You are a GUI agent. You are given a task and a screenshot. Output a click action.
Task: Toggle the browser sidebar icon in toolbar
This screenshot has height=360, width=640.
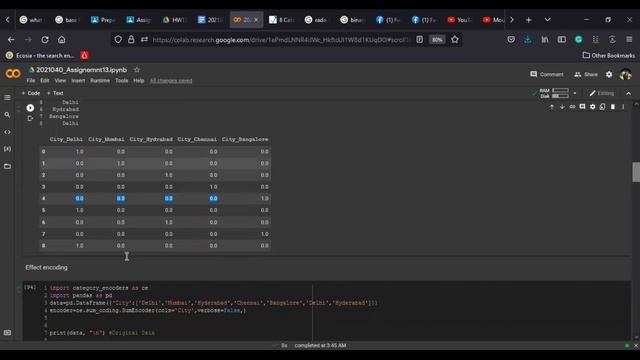coord(562,40)
